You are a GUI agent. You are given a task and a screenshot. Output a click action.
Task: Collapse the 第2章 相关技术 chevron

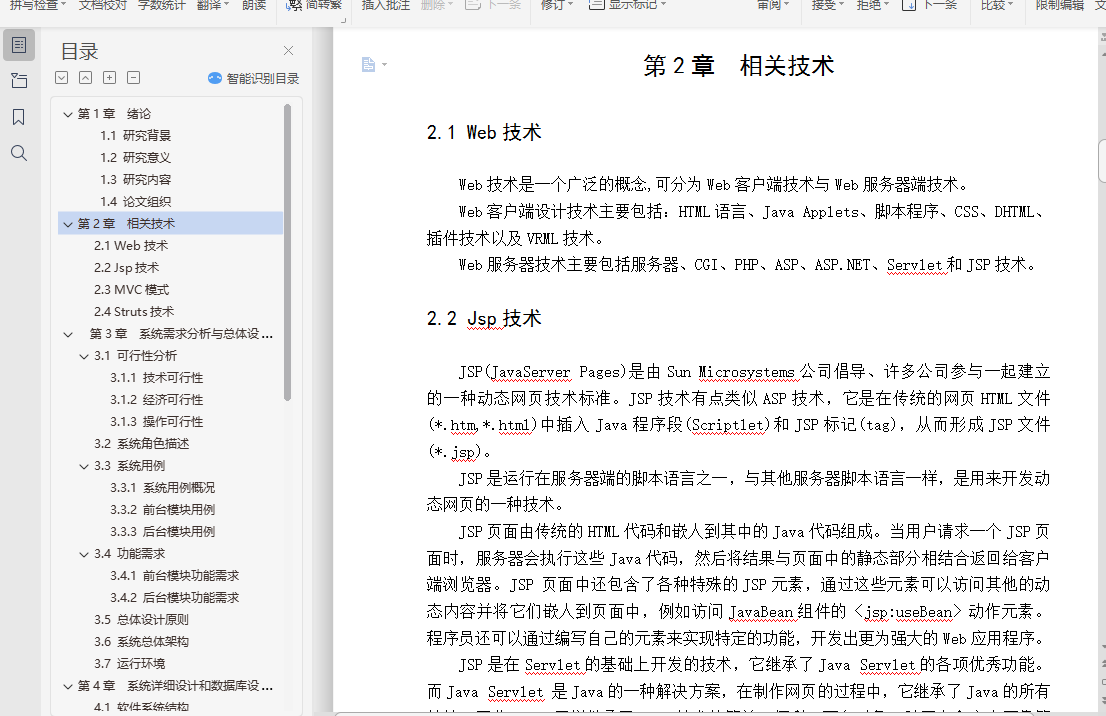68,224
